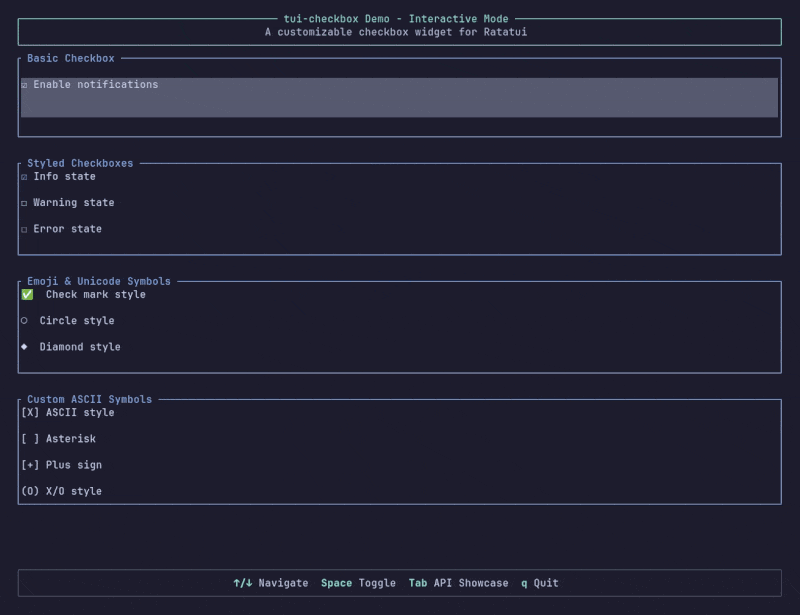The height and width of the screenshot is (615, 800).
Task: Click the Basic Checkbox section title
Action: (70, 59)
